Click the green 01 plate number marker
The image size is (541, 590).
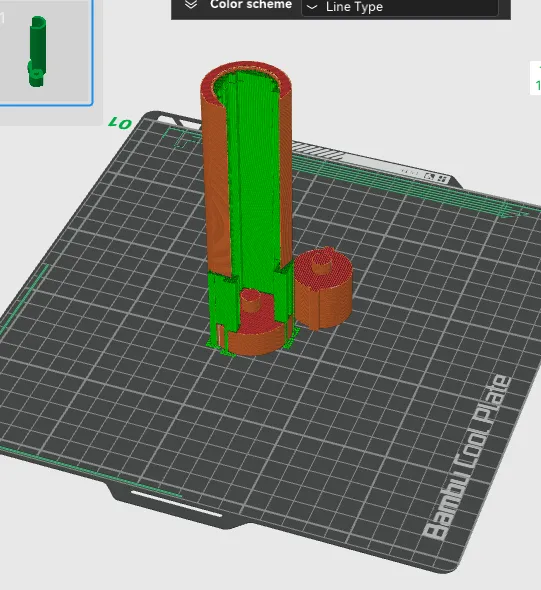(x=120, y=123)
